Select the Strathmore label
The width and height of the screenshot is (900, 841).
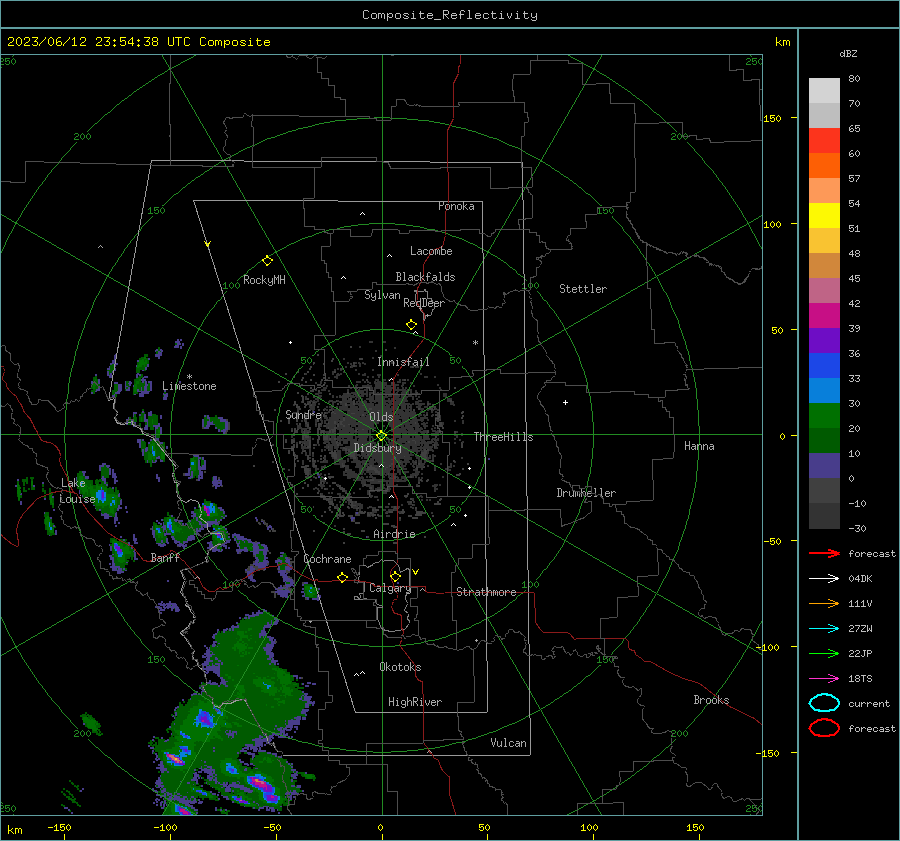click(x=486, y=592)
